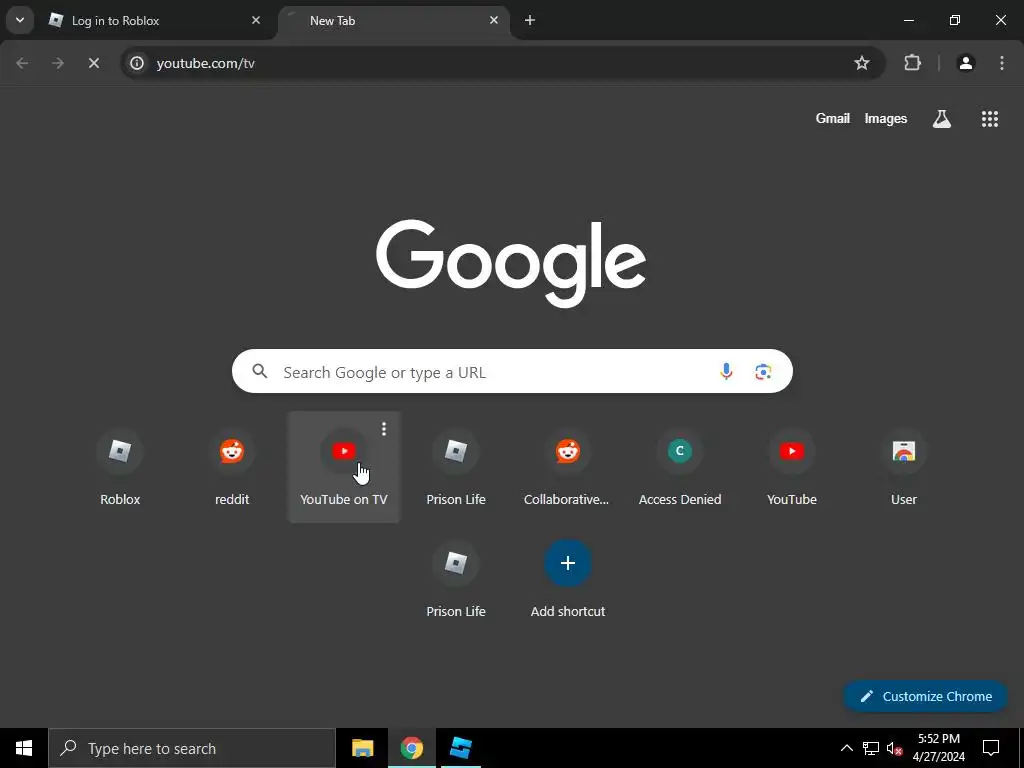Click the Google logo
Screen dimensions: 1024x768
coord(511,263)
